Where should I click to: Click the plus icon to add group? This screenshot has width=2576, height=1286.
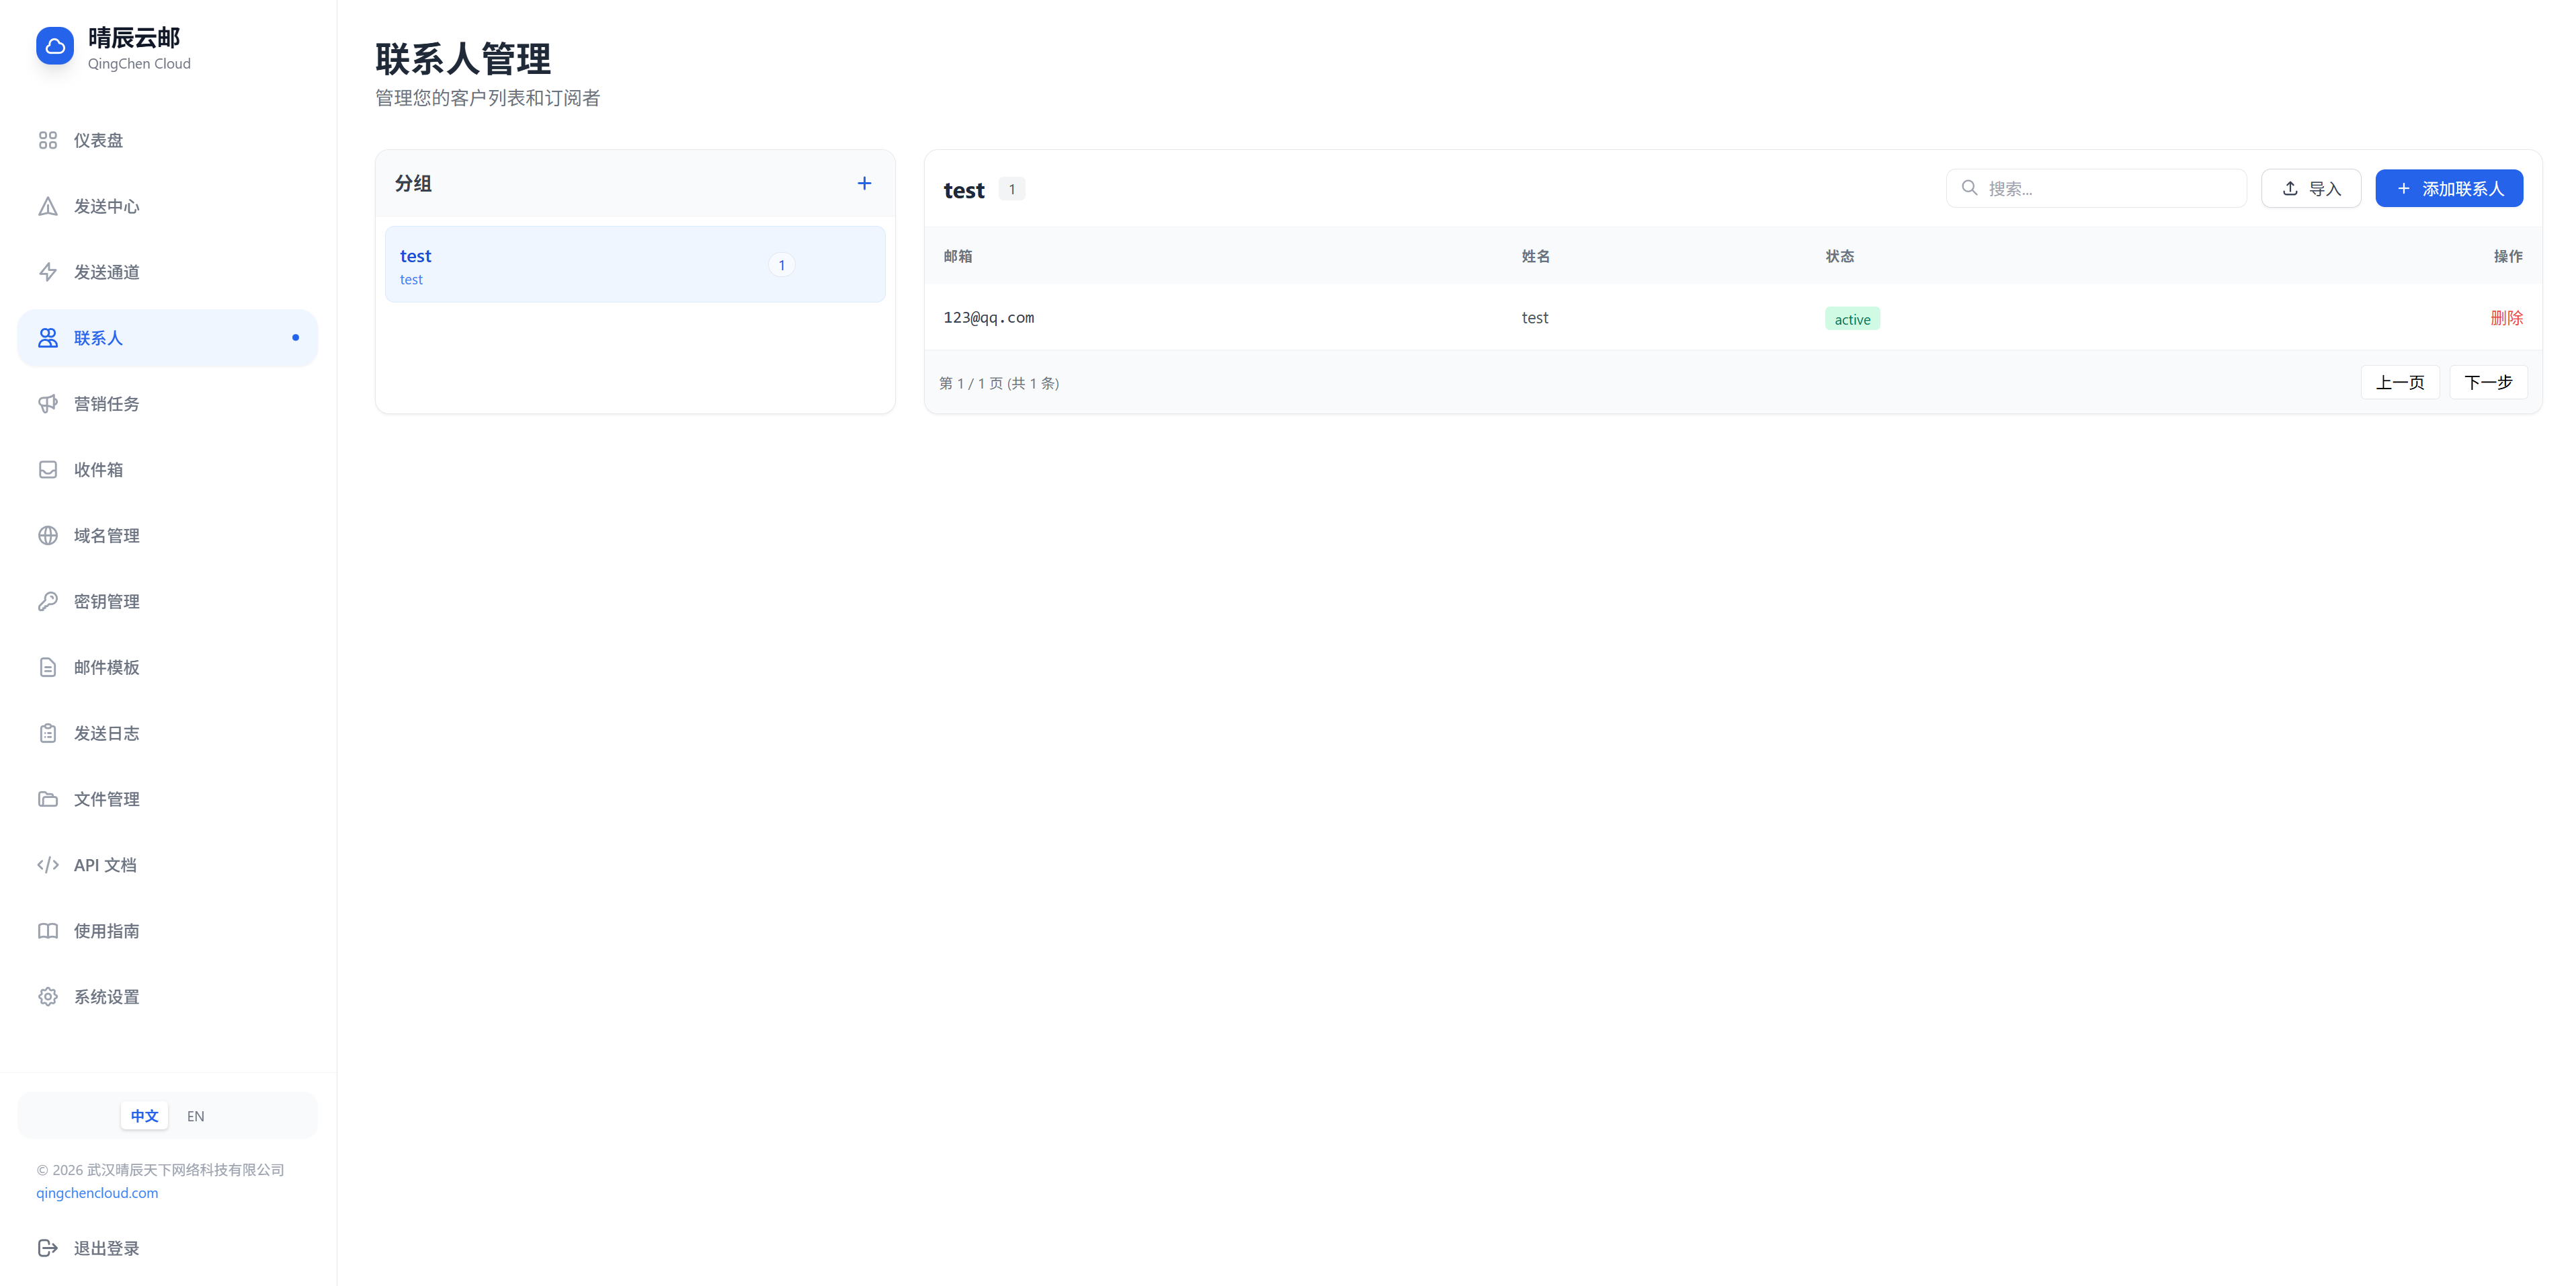864,183
